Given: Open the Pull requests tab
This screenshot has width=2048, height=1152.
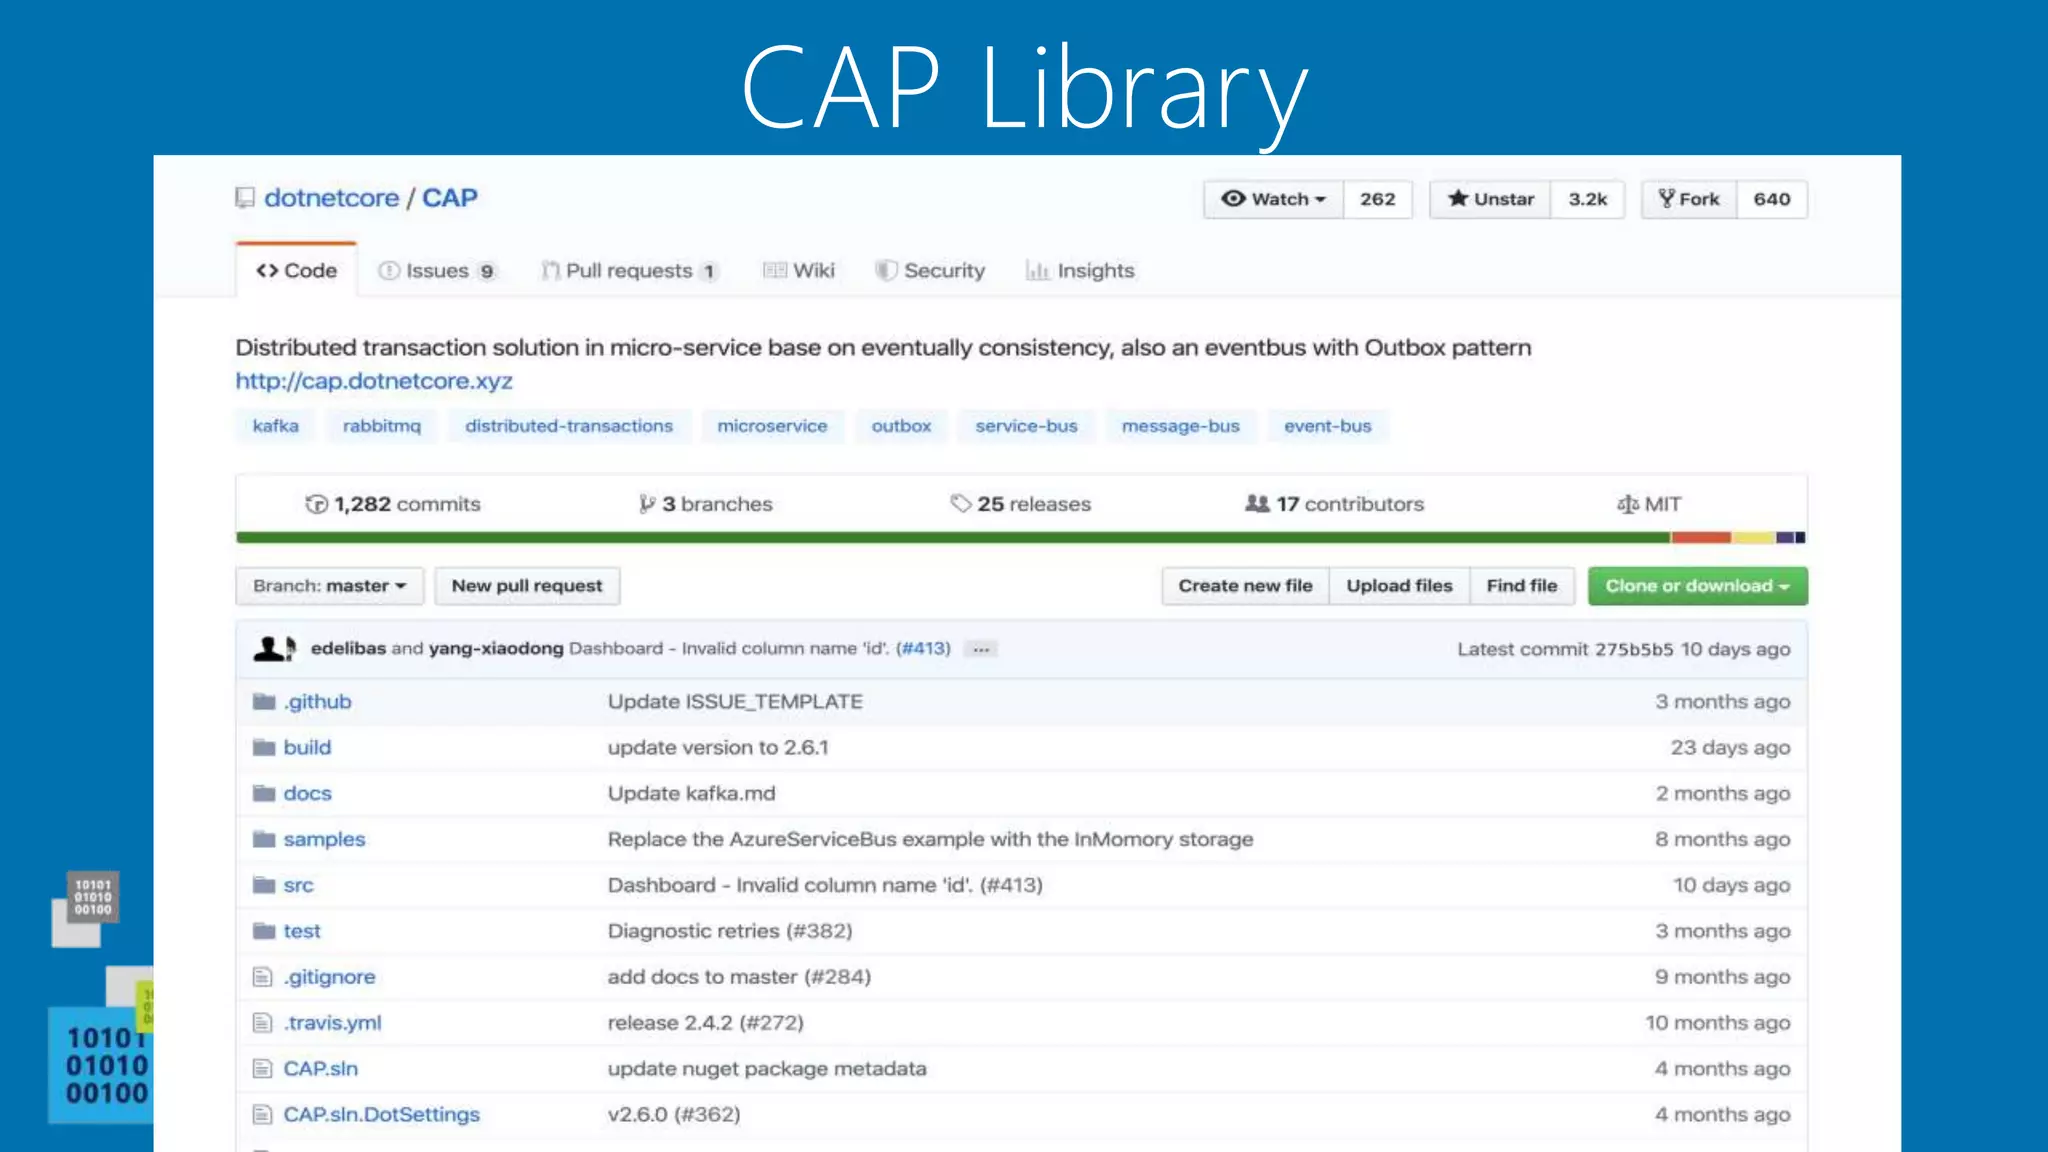Looking at the screenshot, I should pos(629,271).
